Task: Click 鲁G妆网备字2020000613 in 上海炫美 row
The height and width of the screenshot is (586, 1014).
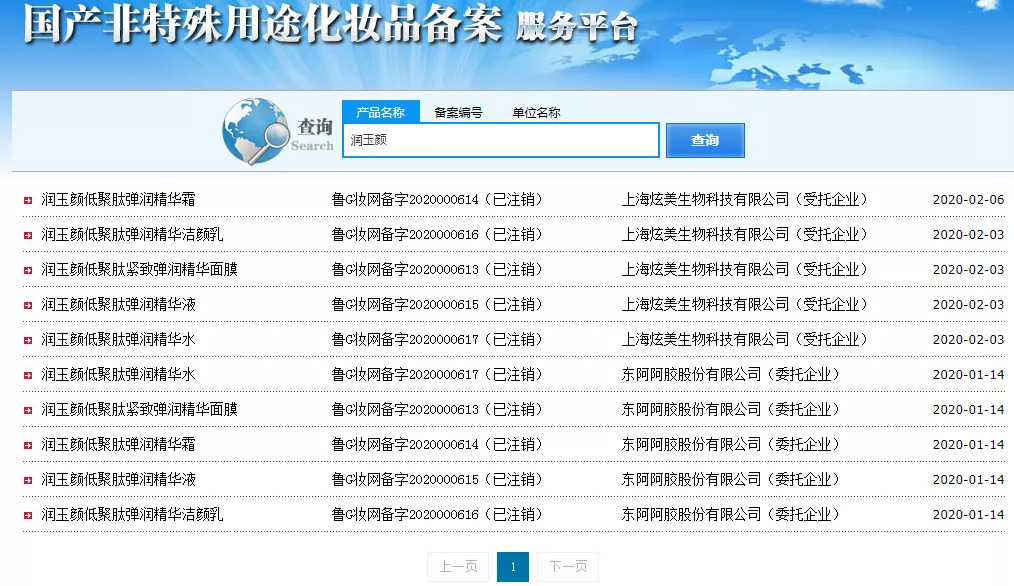Action: pos(405,269)
